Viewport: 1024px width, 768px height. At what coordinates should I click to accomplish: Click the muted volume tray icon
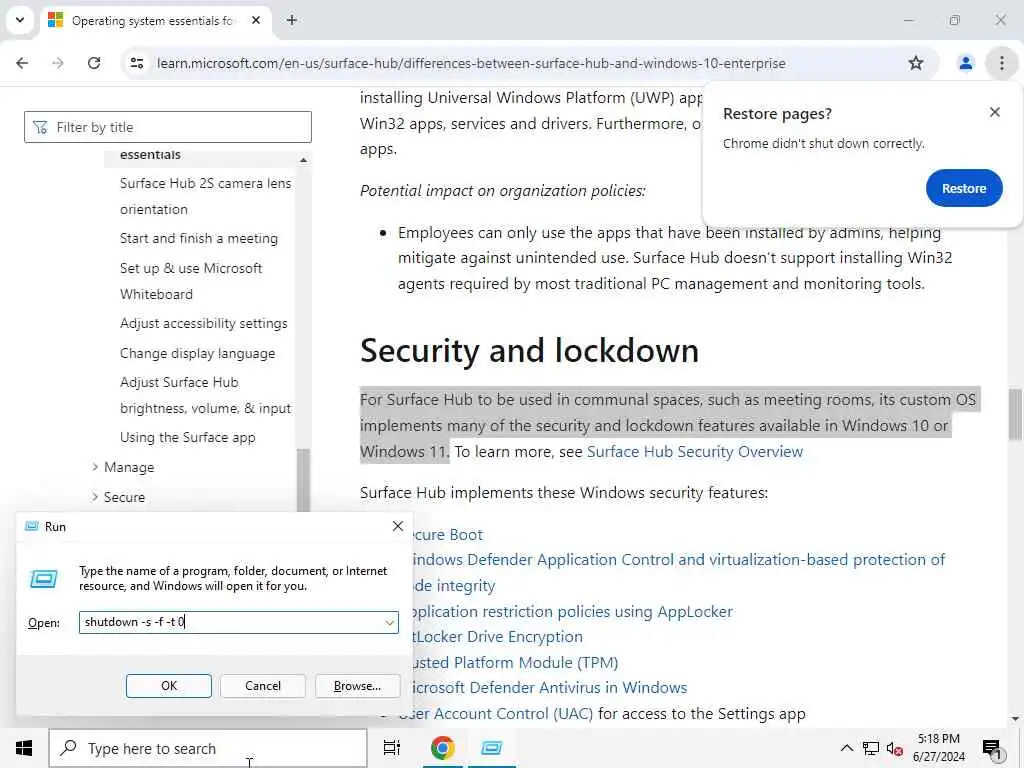pyautogui.click(x=895, y=748)
